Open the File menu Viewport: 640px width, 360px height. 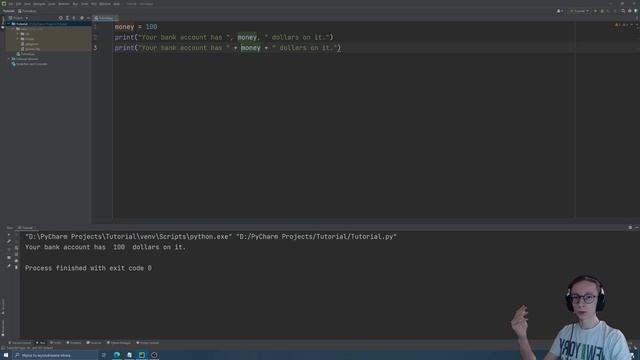point(11,4)
